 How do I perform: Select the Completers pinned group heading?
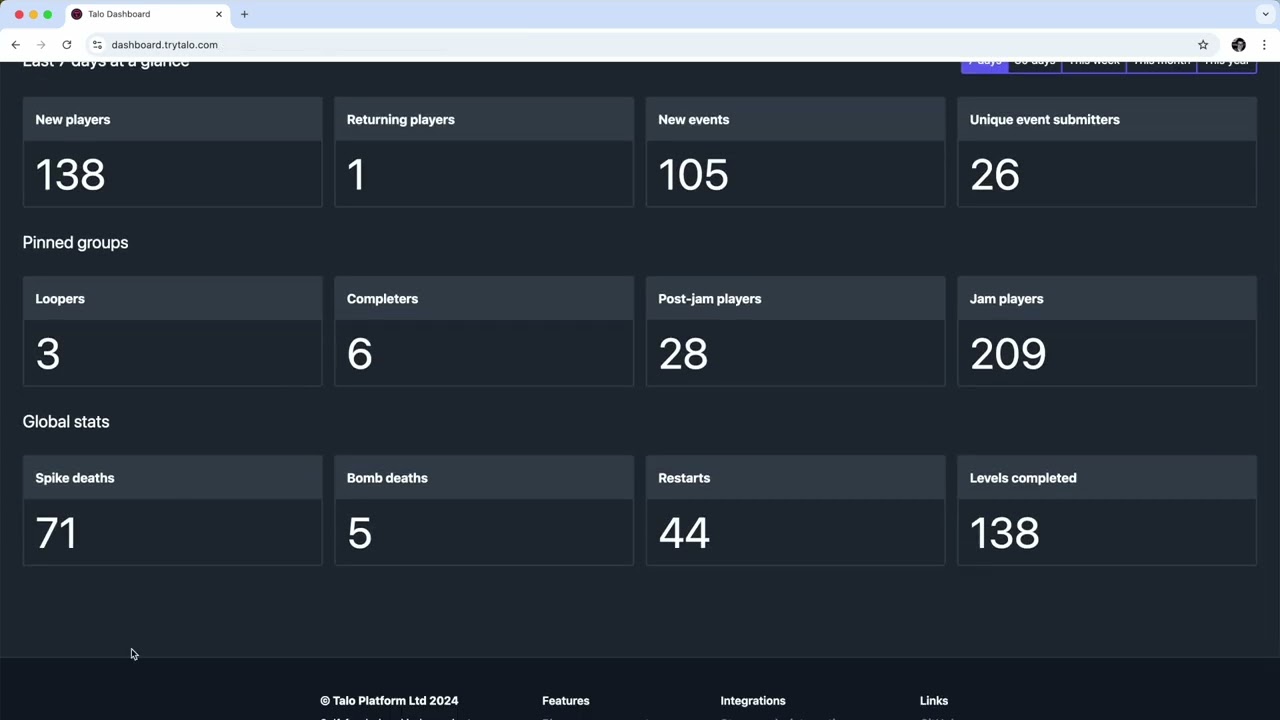tap(382, 299)
